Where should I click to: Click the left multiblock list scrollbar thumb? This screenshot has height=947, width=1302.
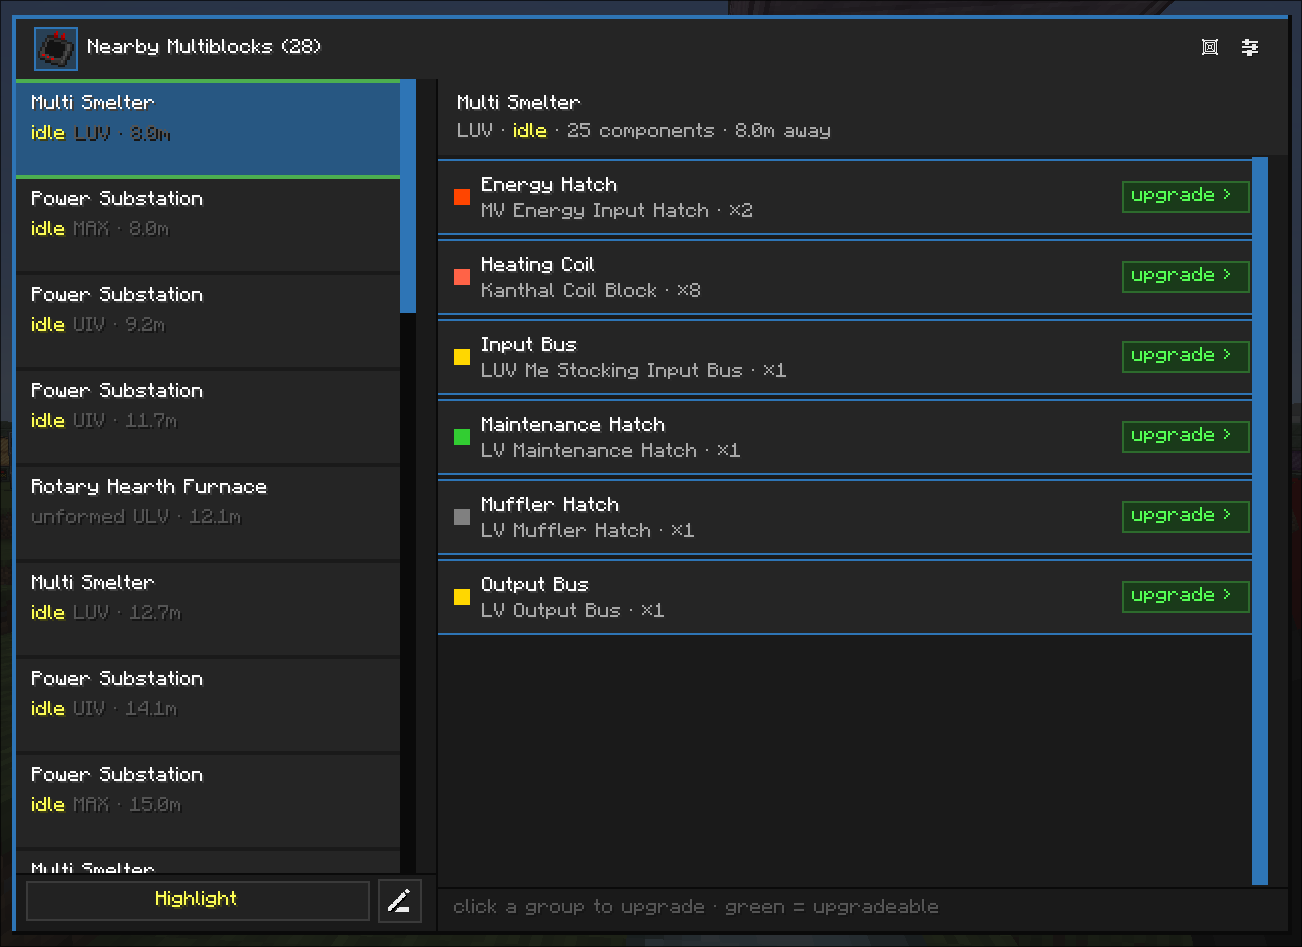point(408,197)
